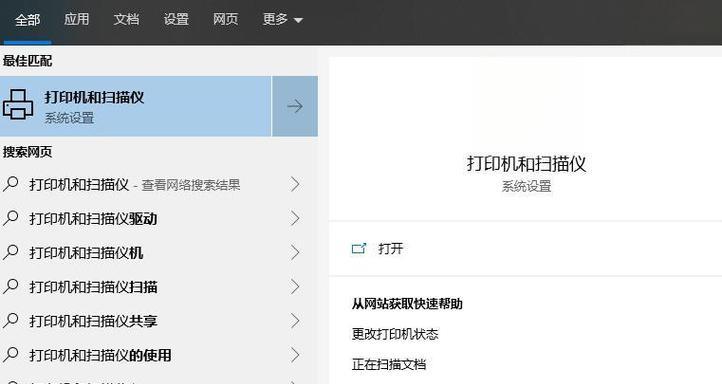Select 打印机和扫描仪 - 查看网络搜索结果 suggestion
This screenshot has width=722, height=384.
(158, 185)
